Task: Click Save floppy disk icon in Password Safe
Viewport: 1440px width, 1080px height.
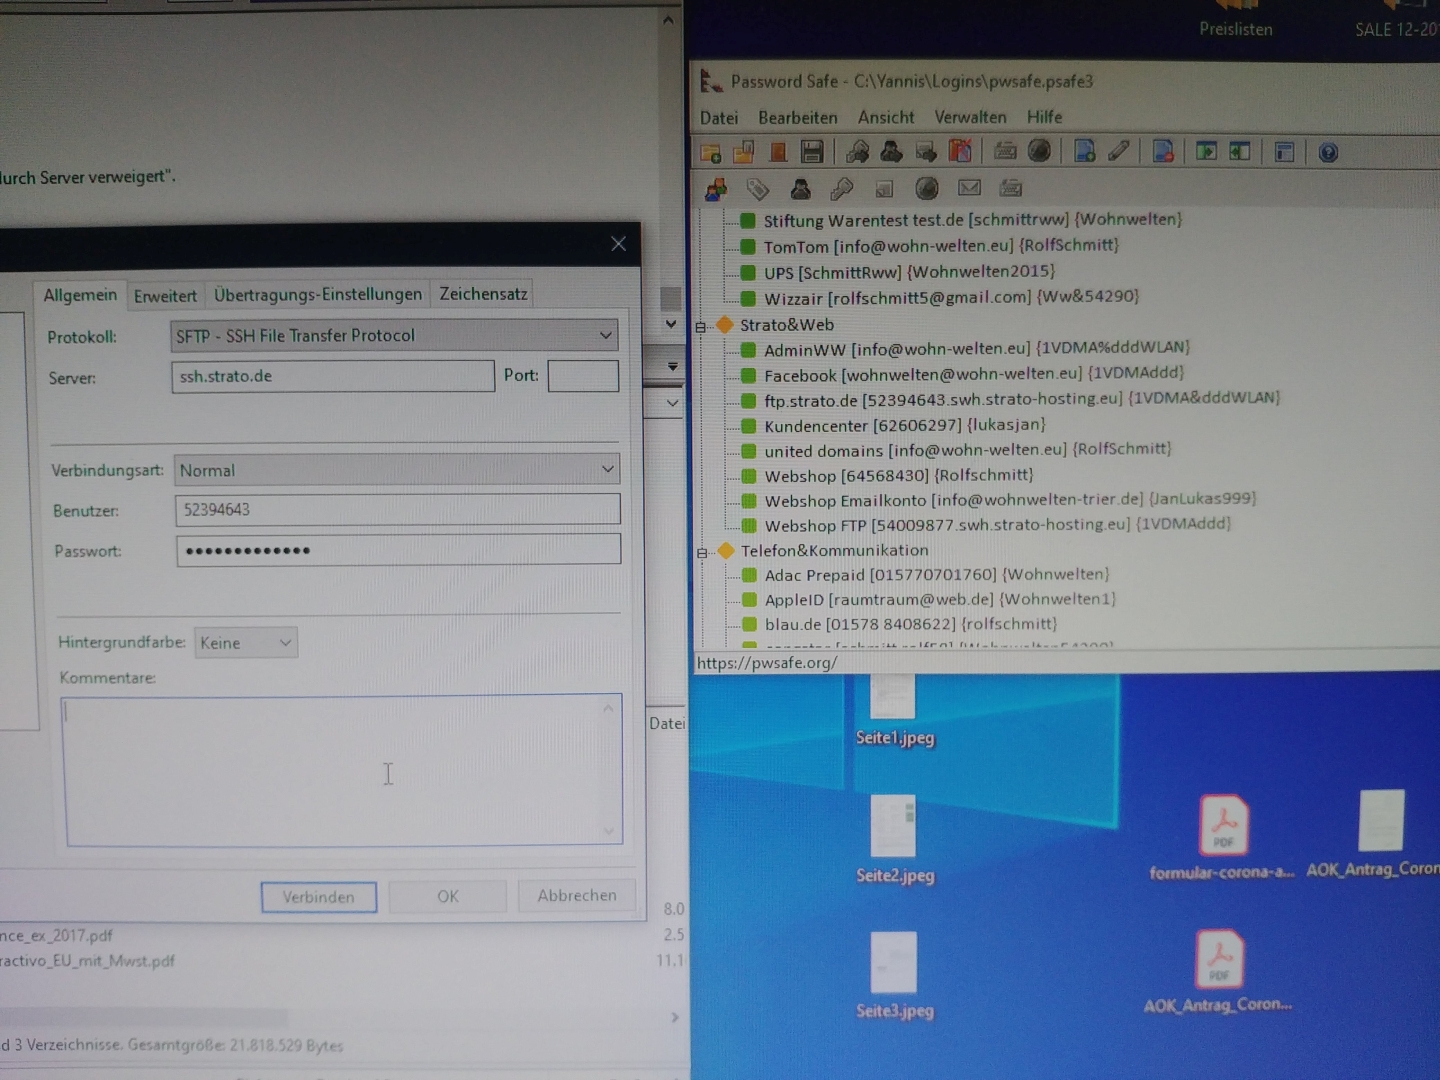Action: (812, 152)
